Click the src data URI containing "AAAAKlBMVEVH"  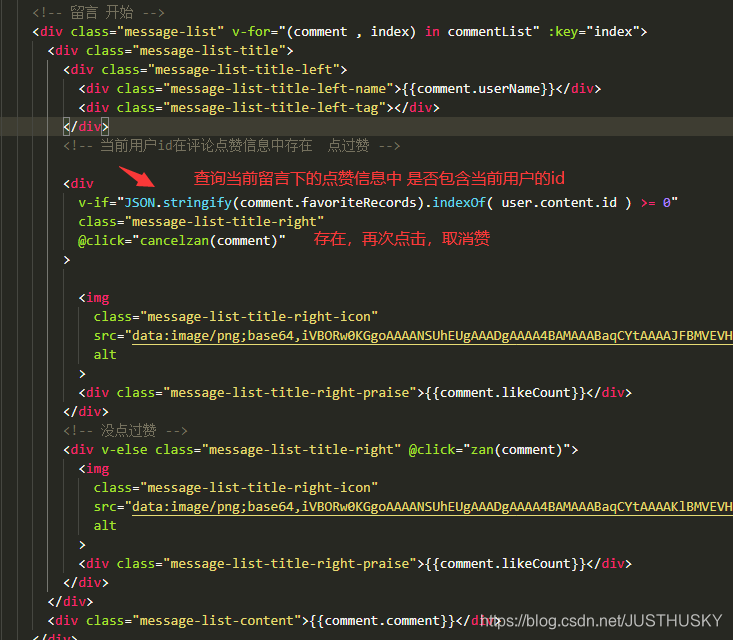[432, 507]
